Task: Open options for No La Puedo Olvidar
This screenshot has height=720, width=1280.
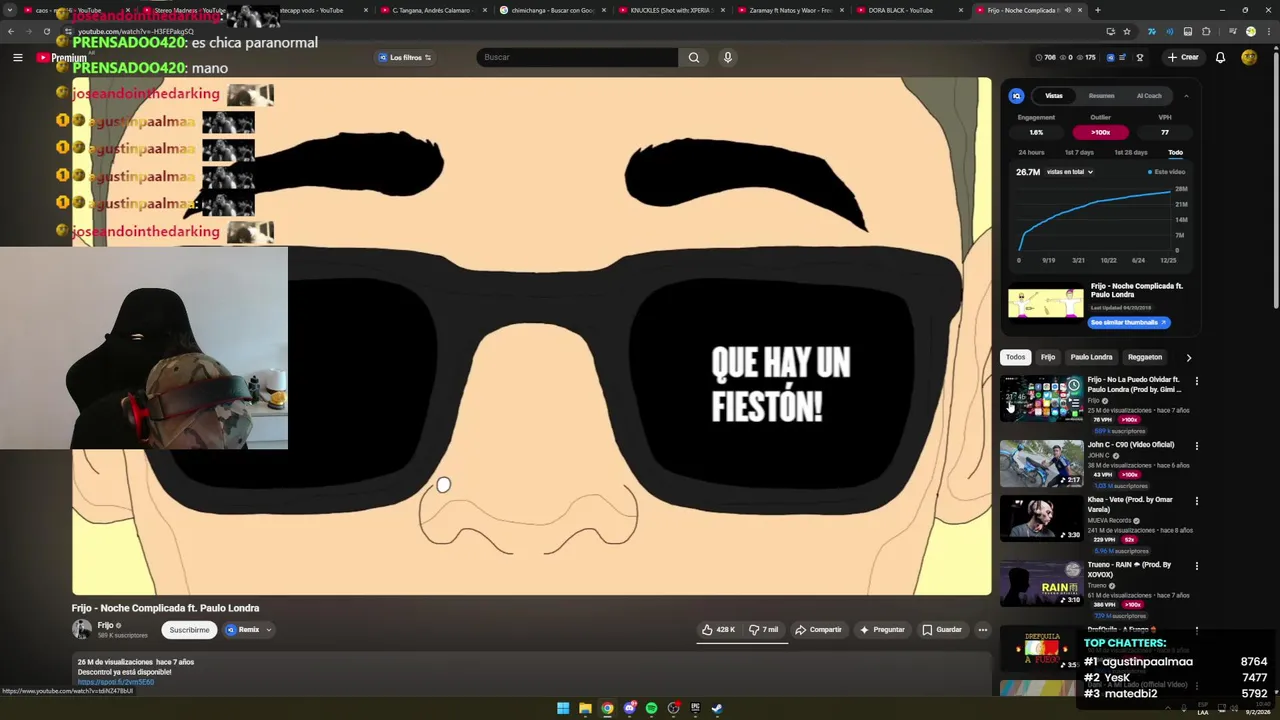Action: [x=1196, y=381]
